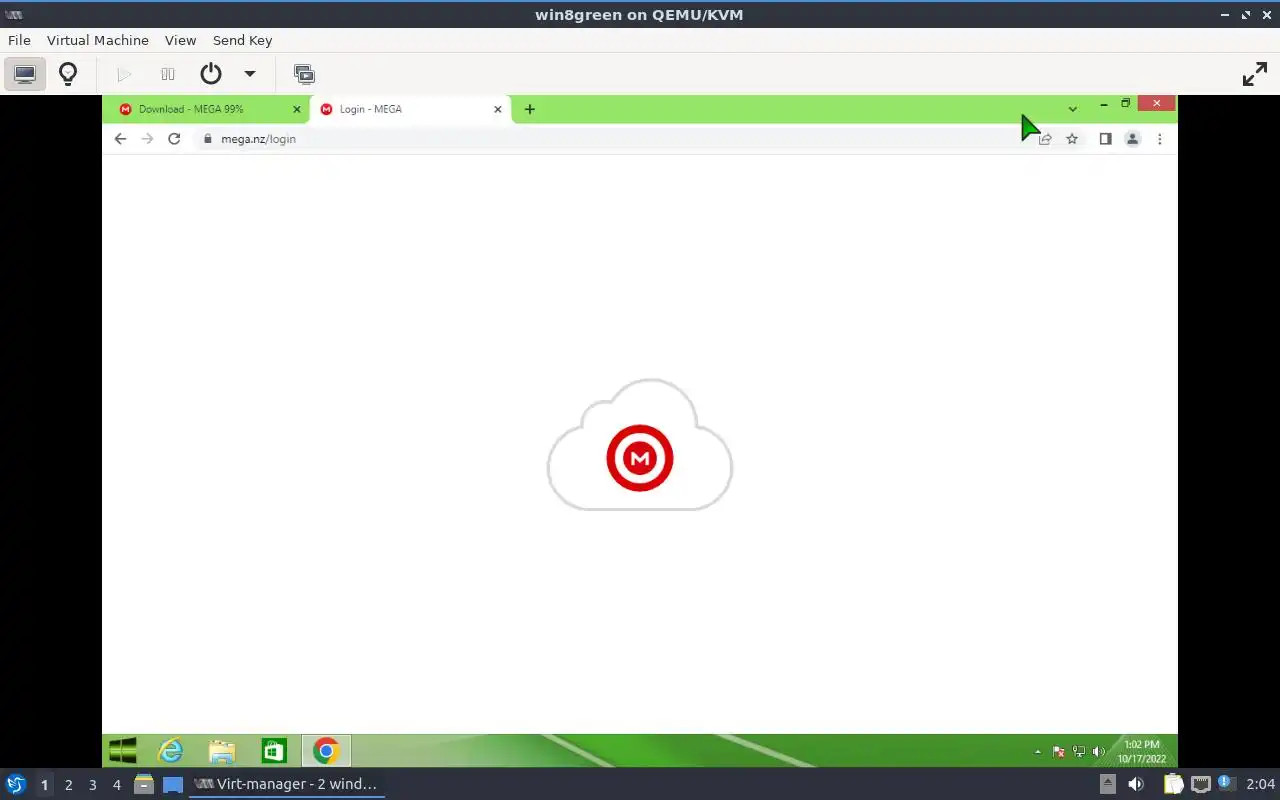Open the Windows clock showing 1:02 PM
Viewport: 1280px width, 800px height.
[1142, 751]
